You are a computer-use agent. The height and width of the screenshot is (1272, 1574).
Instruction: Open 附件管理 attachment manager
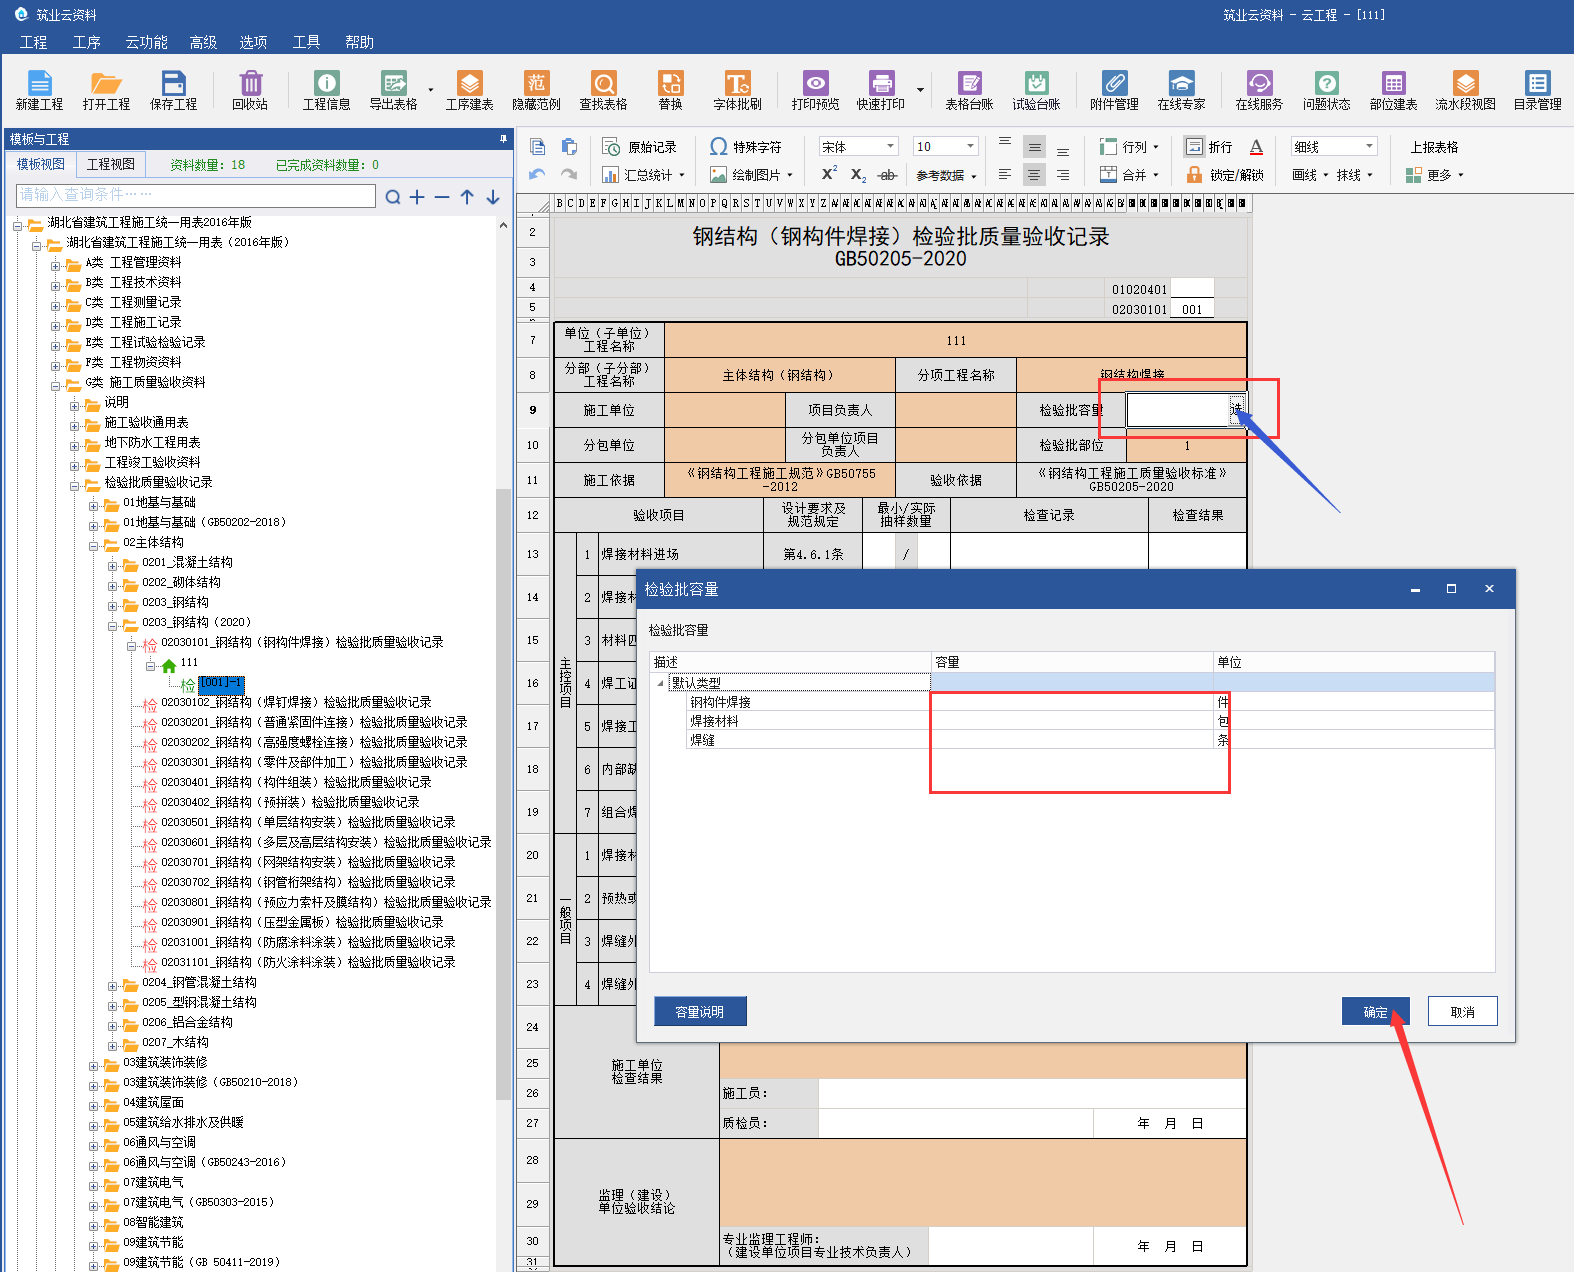(x=1114, y=90)
